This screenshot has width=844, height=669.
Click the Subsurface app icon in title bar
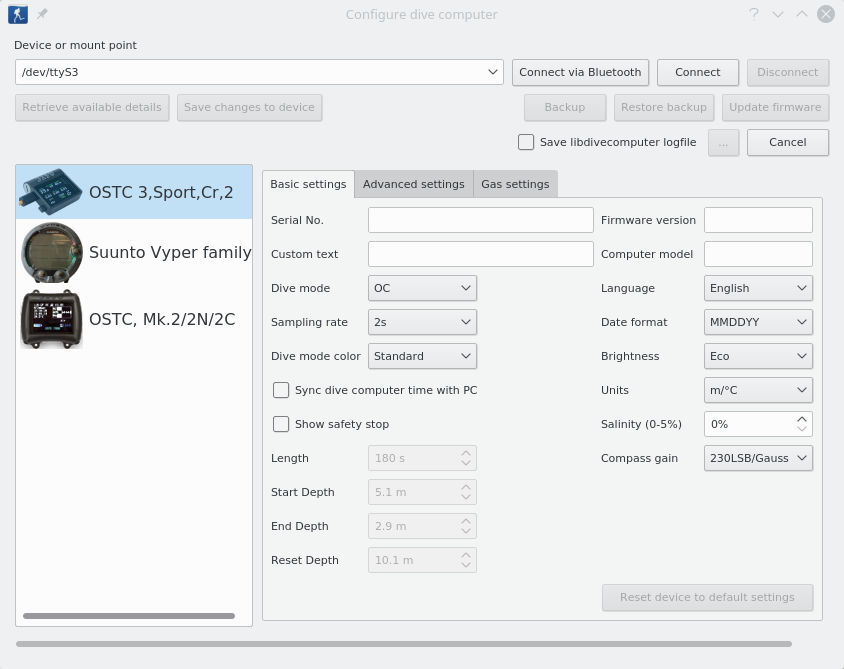(18, 14)
